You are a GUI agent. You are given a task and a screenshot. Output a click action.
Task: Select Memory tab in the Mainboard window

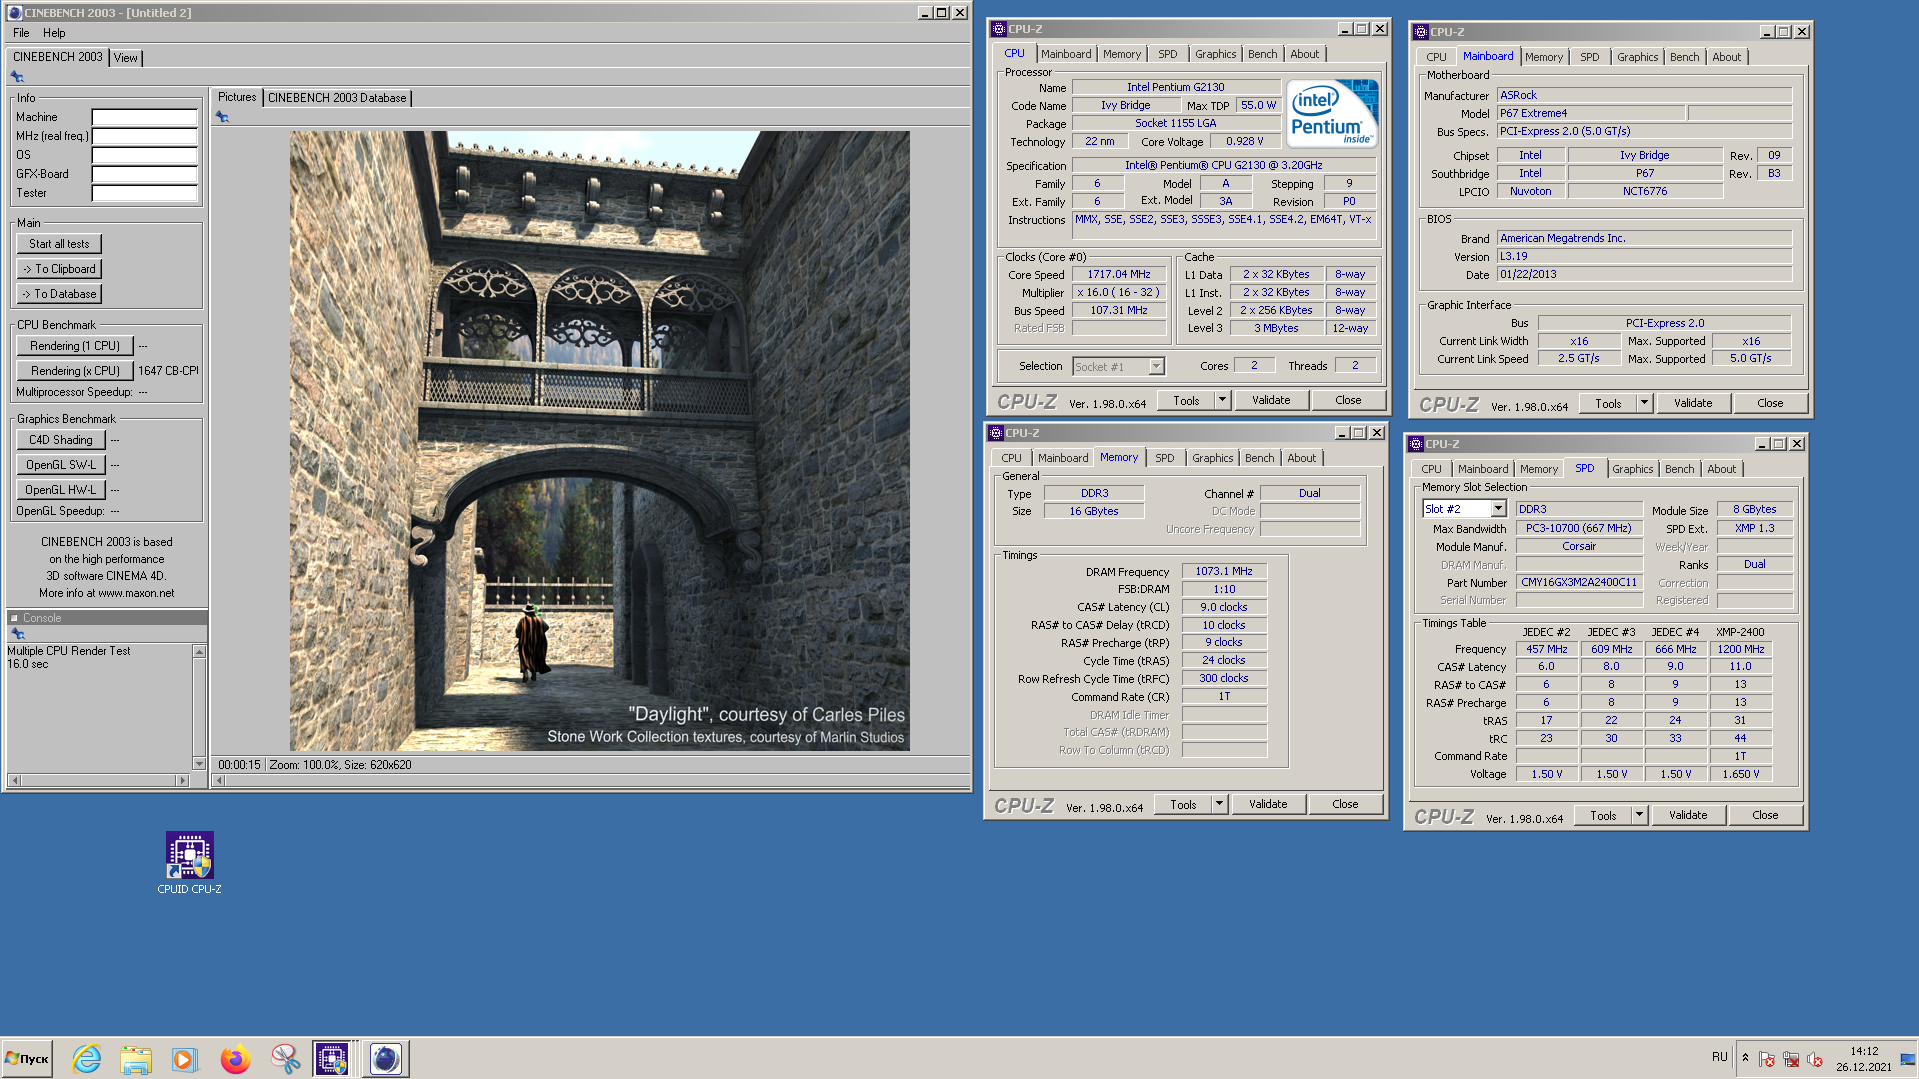click(1543, 57)
